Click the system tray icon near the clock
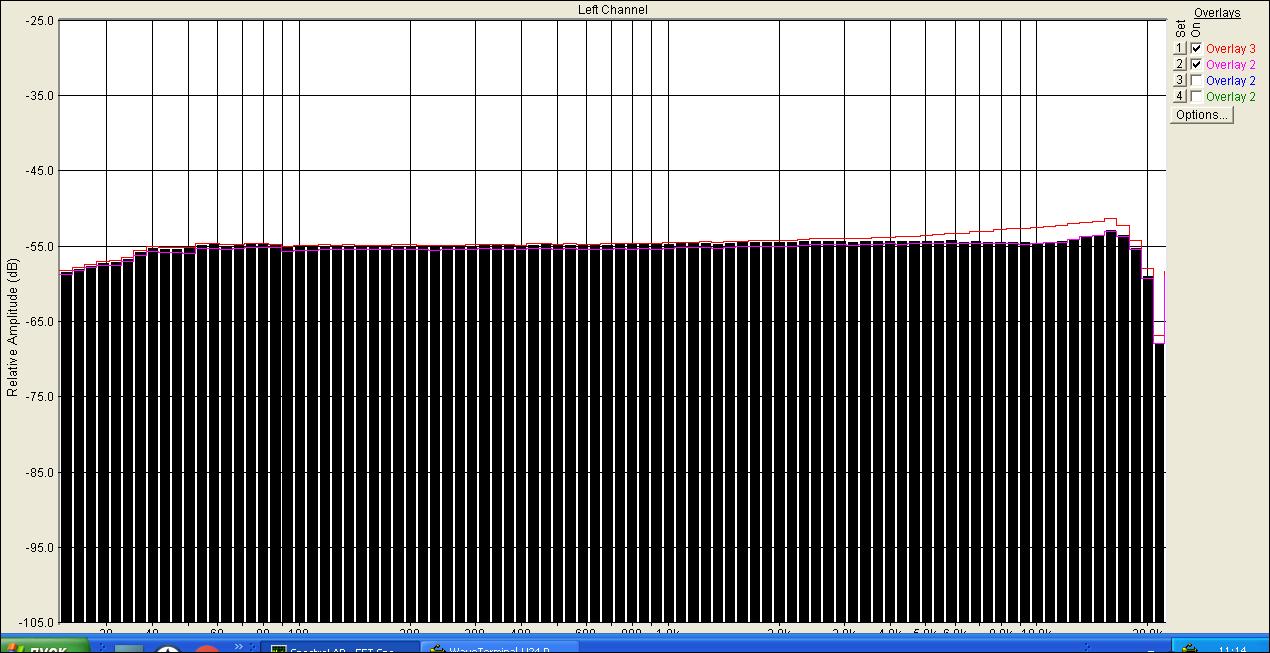This screenshot has width=1270, height=653. 1189,648
